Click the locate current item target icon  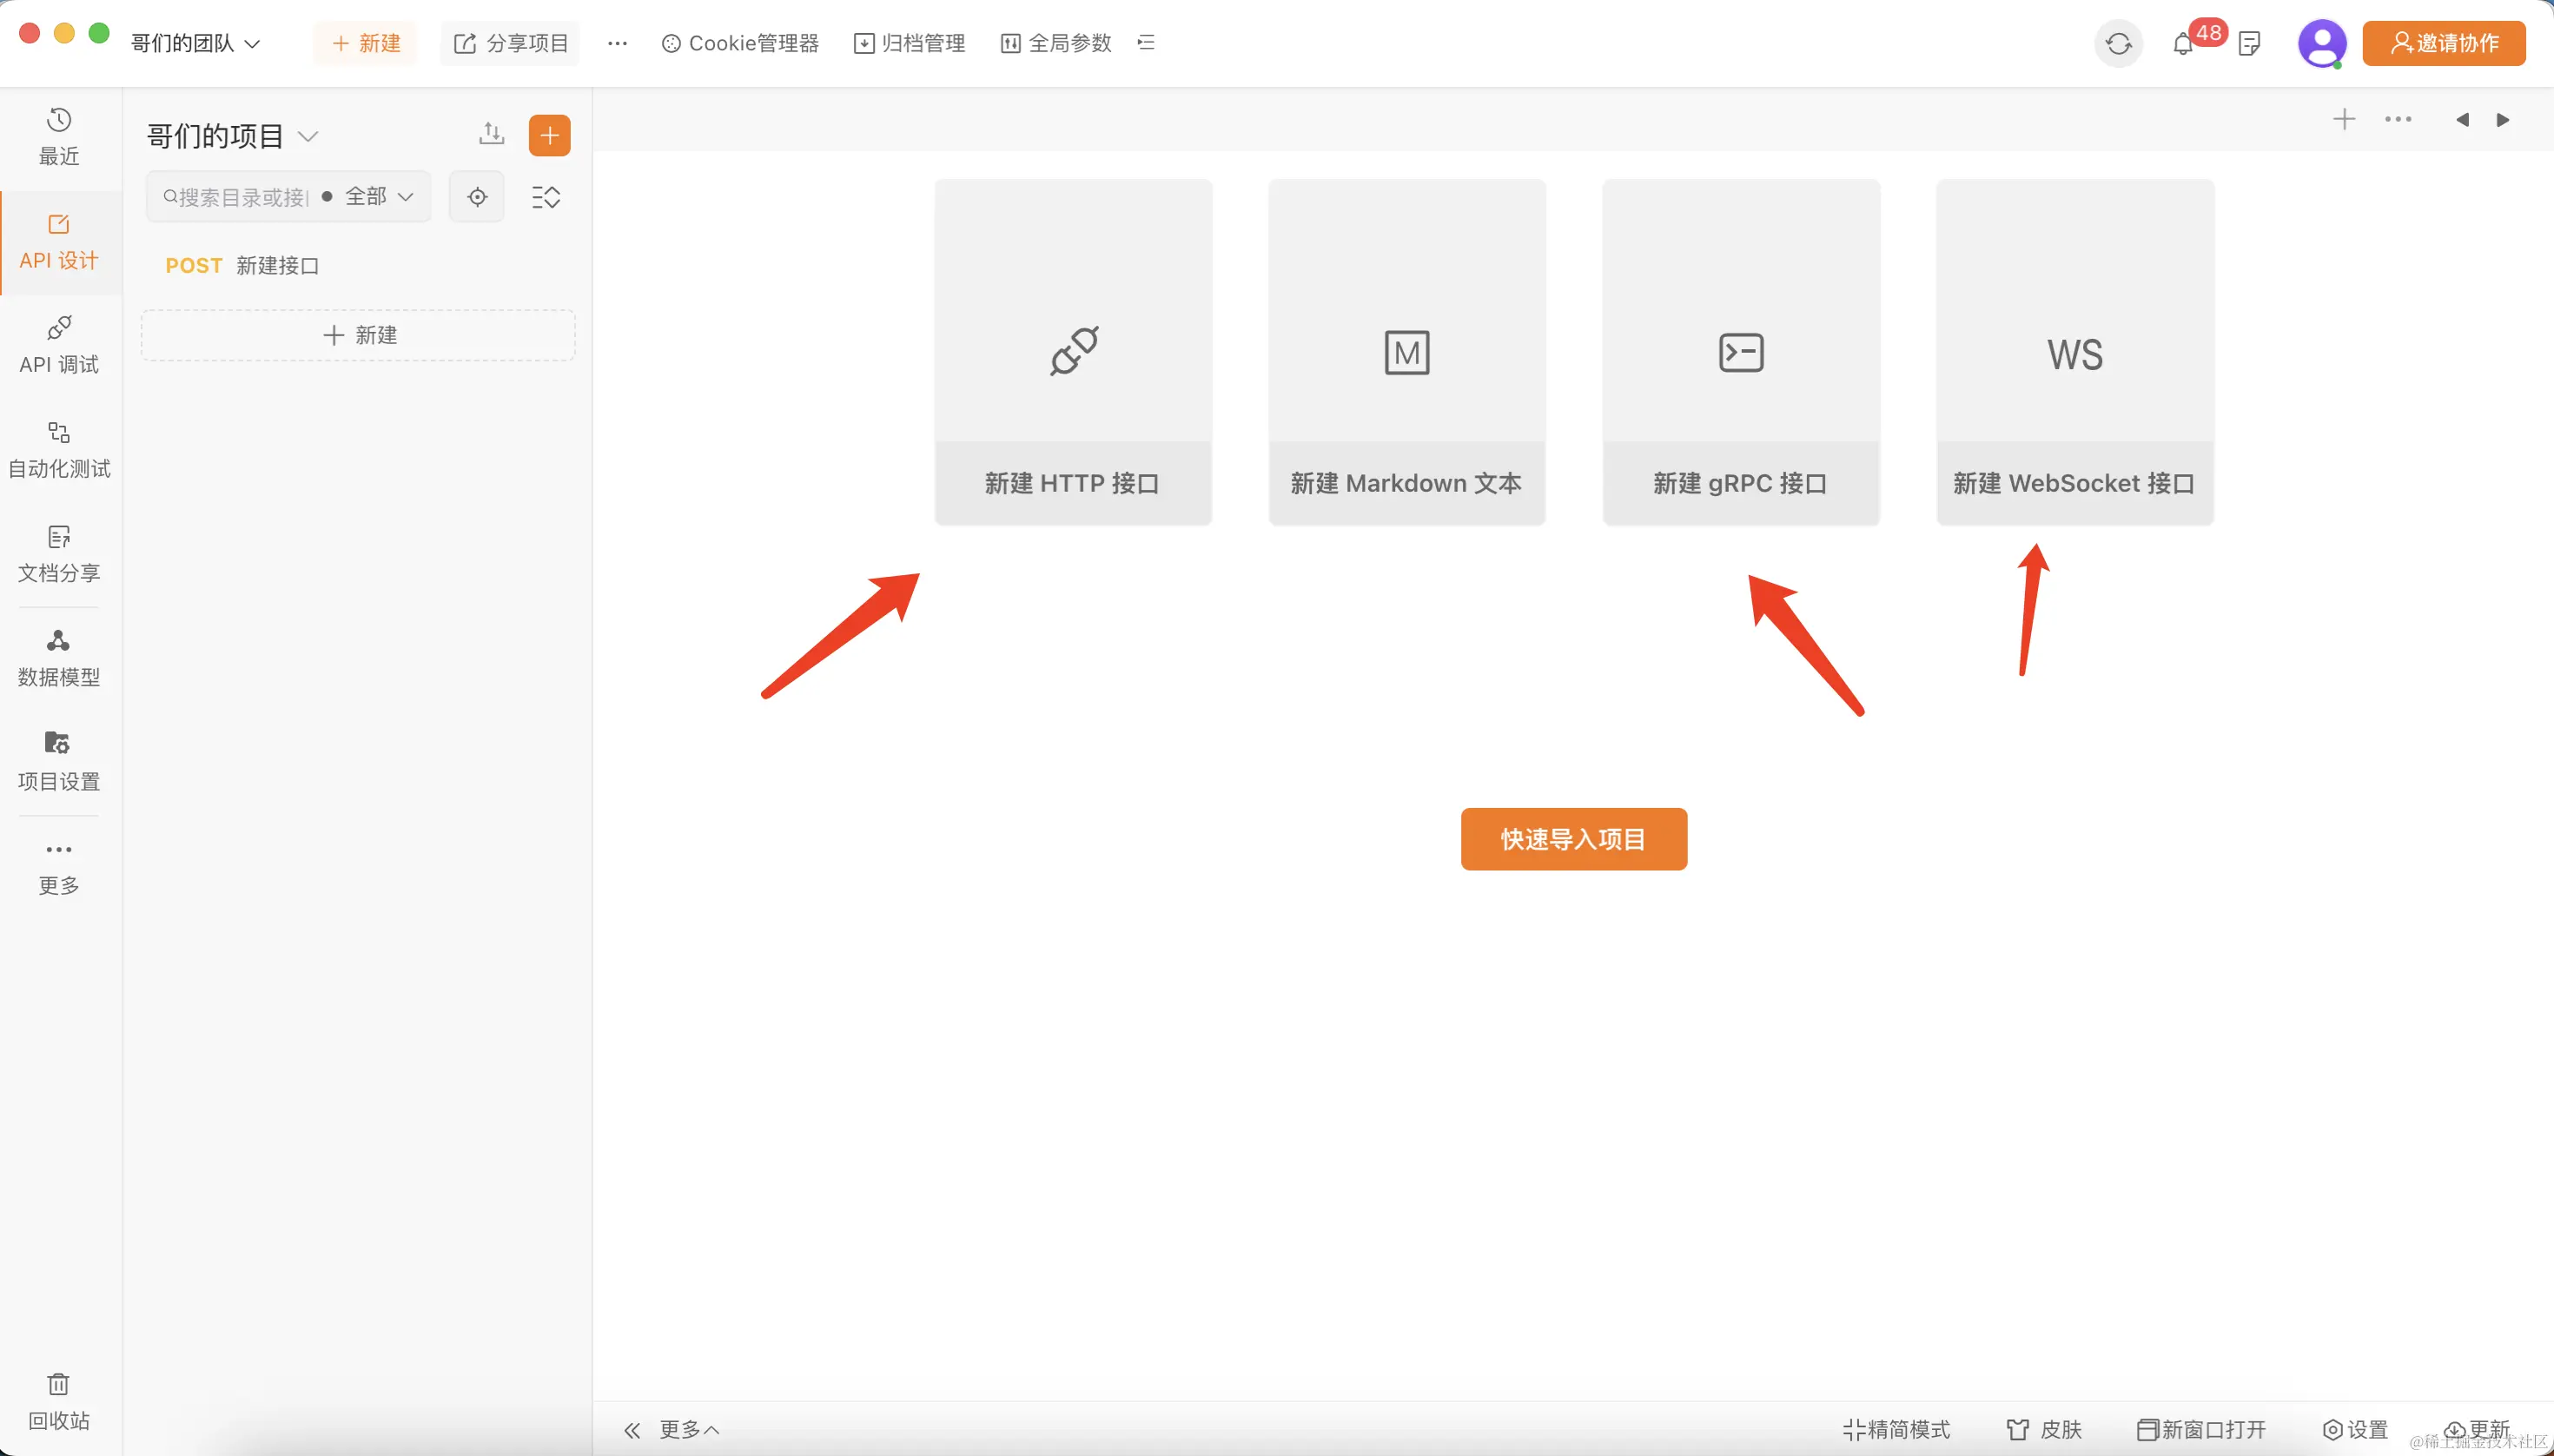coord(477,197)
